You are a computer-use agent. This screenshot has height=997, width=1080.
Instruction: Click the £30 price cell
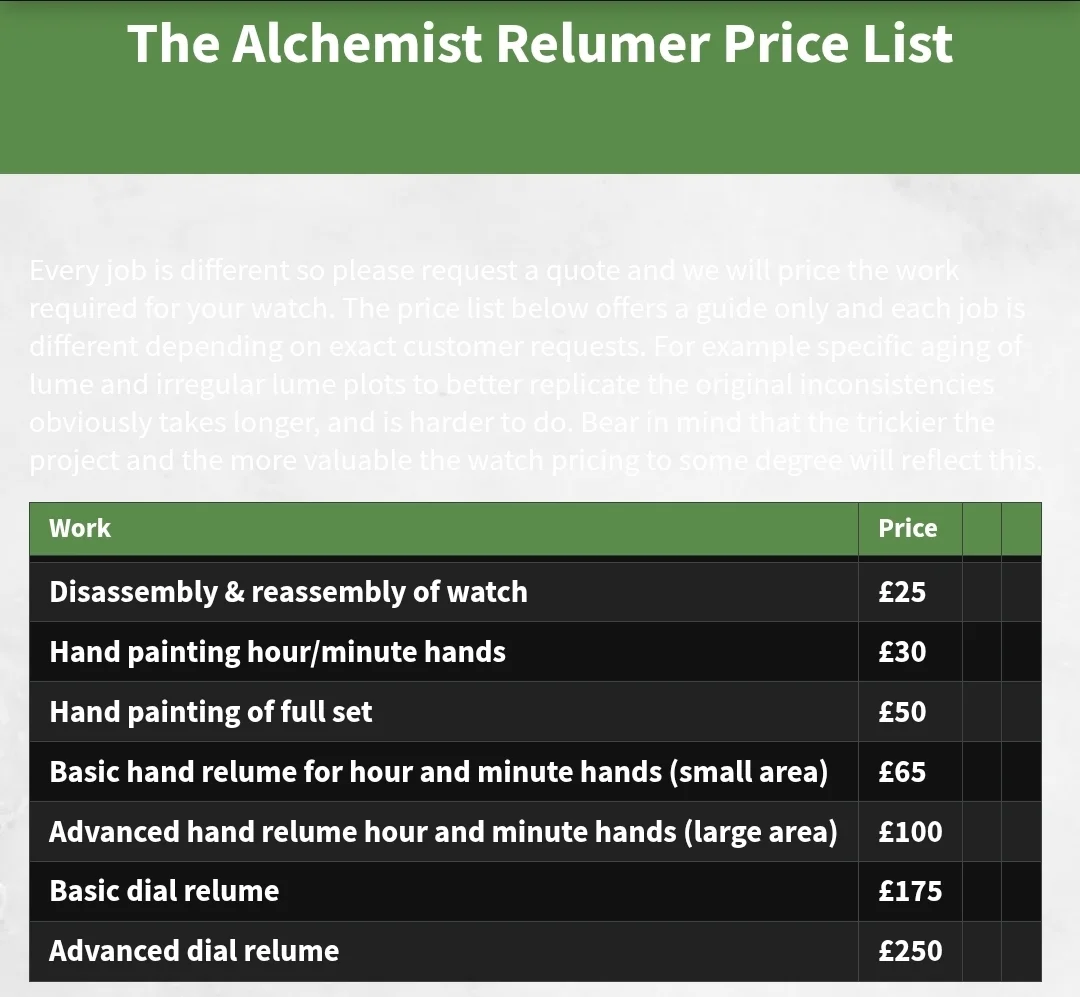coord(902,652)
